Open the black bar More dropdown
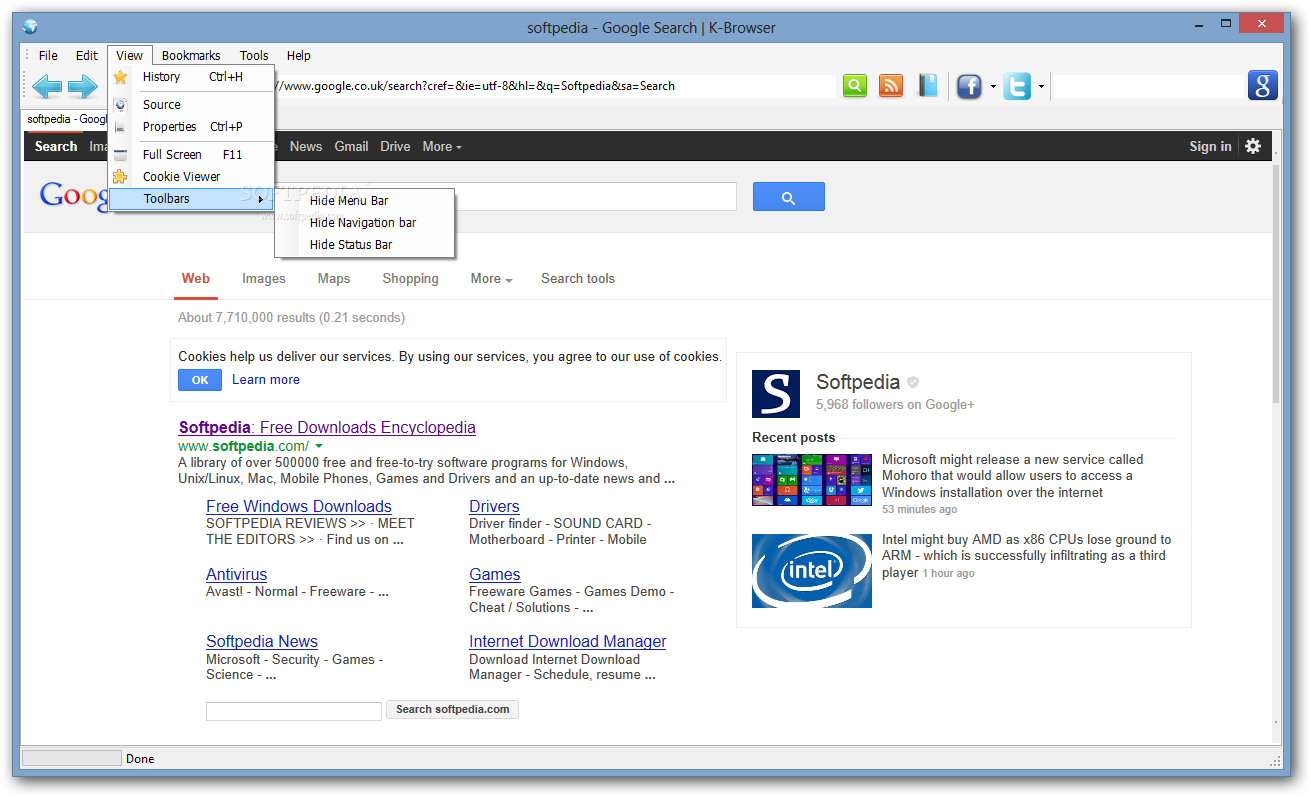This screenshot has height=797, width=1311. [442, 147]
